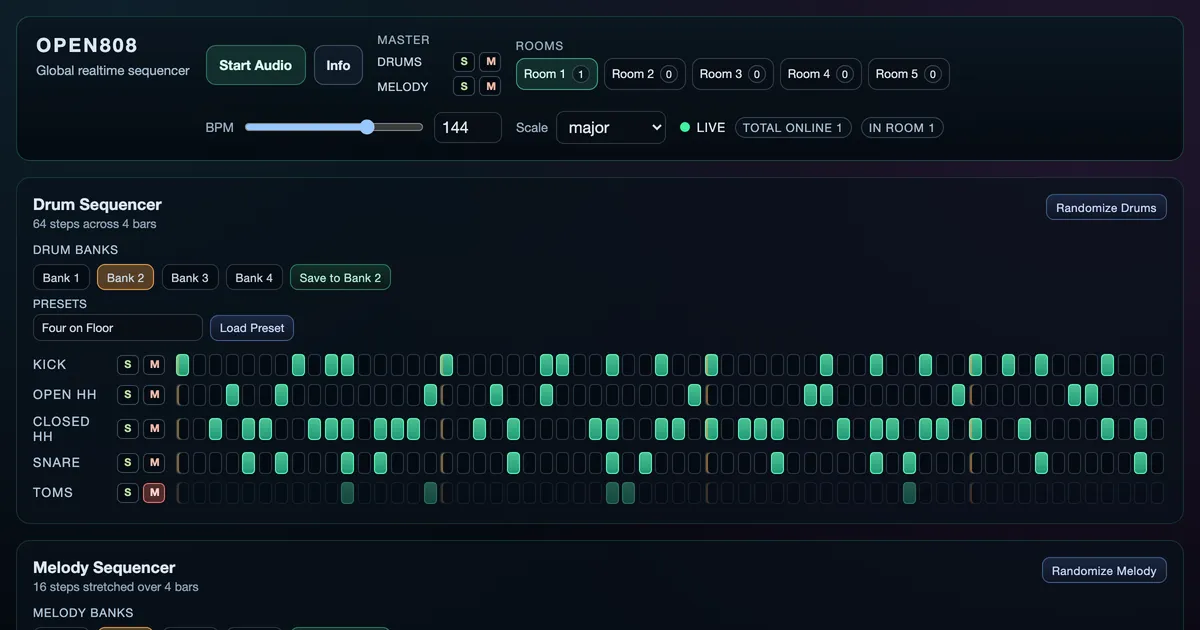The height and width of the screenshot is (630, 1200).
Task: Open the presets field showing Four on Floor
Action: (117, 328)
